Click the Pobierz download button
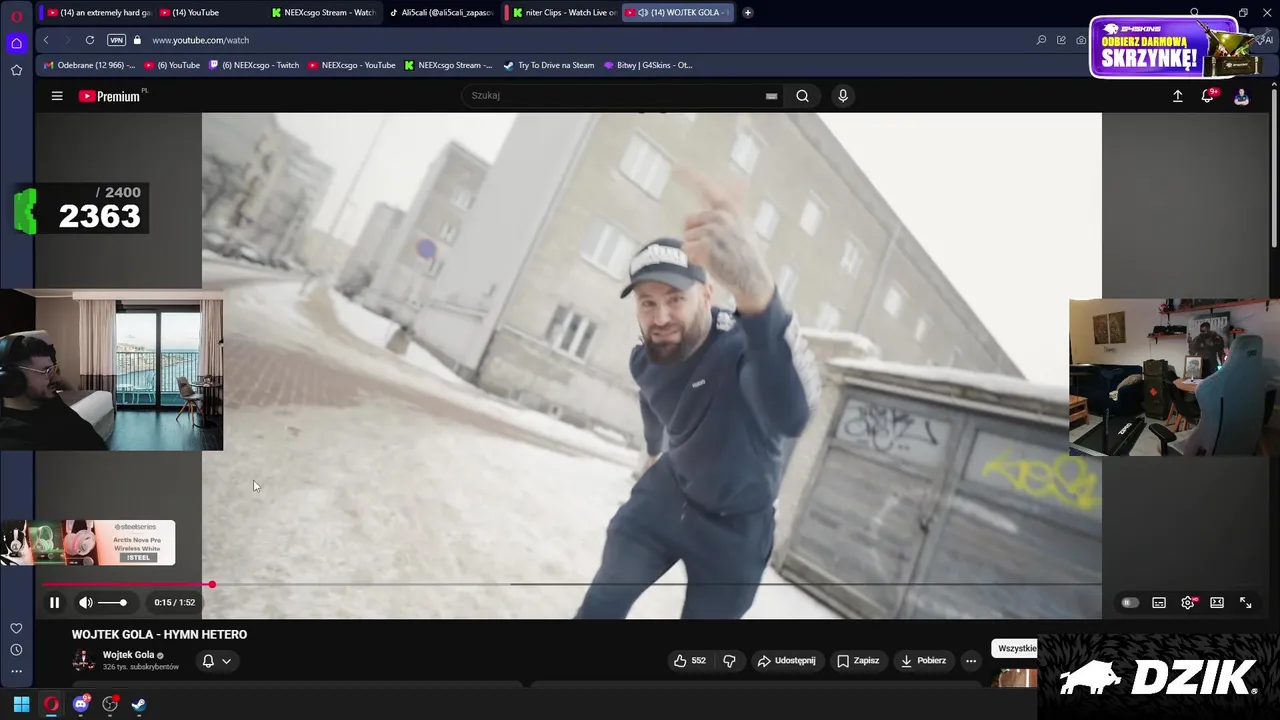Image resolution: width=1280 pixels, height=720 pixels. 923,661
